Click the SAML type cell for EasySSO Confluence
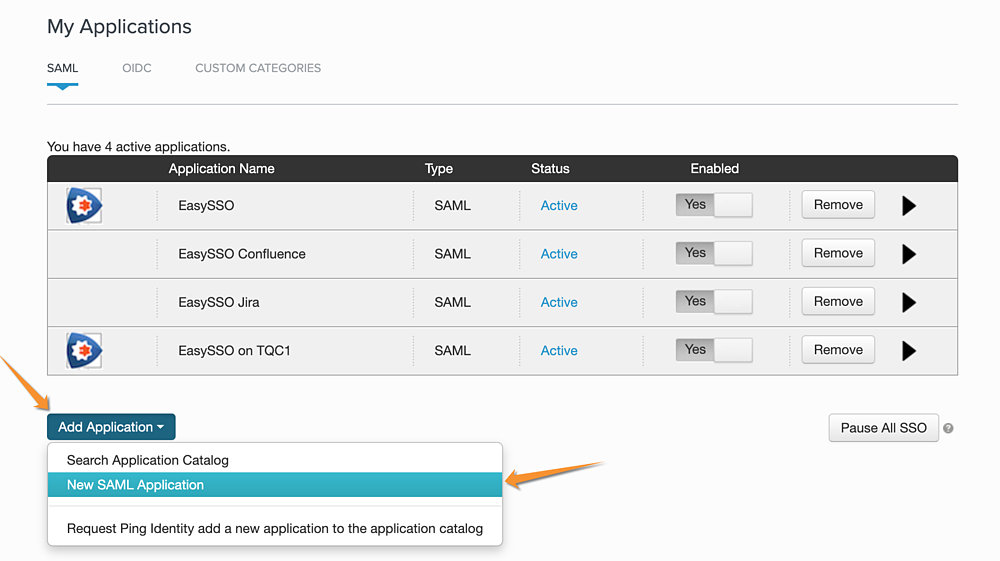1000x561 pixels. (x=453, y=254)
